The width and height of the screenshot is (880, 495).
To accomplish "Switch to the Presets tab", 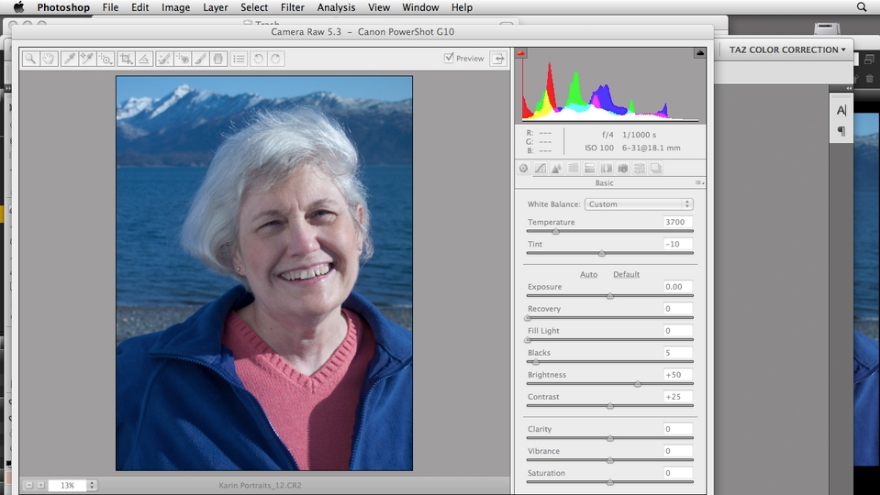I will pyautogui.click(x=639, y=168).
